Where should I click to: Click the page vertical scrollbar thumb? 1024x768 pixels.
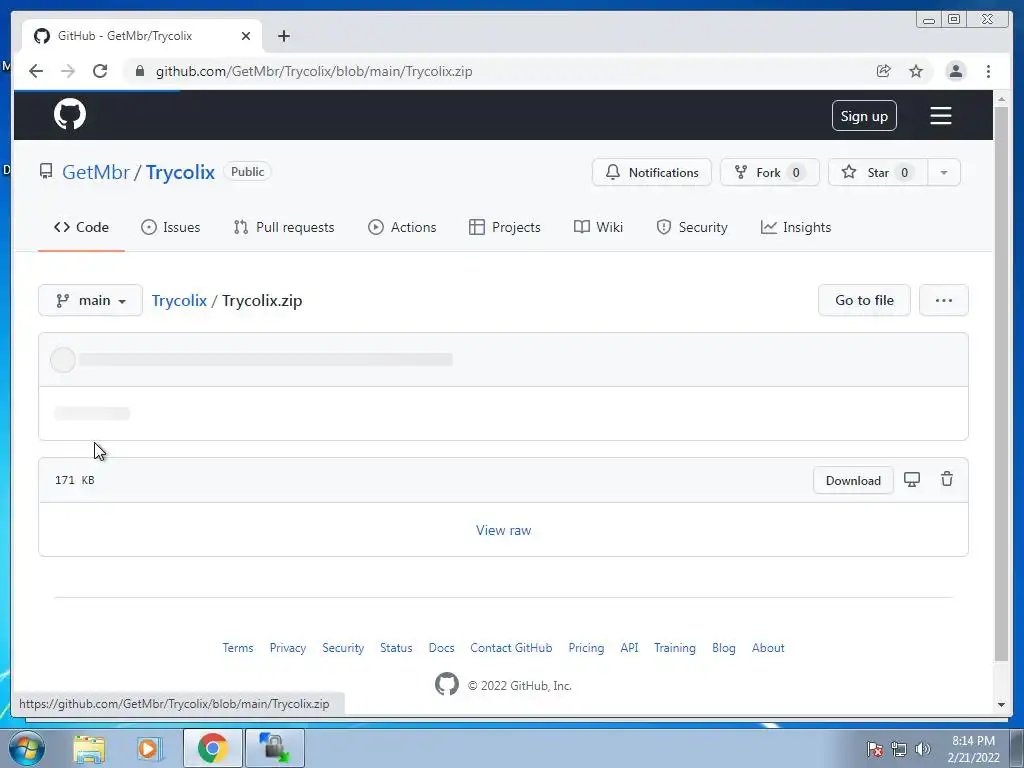pyautogui.click(x=1001, y=384)
